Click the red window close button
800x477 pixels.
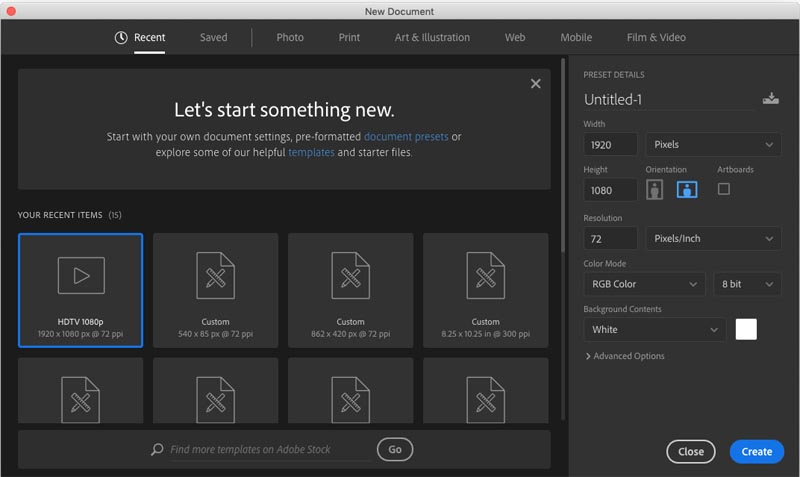pyautogui.click(x=11, y=11)
